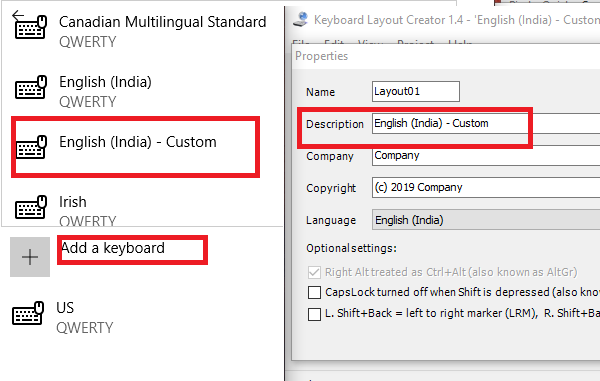Click the Keyboard Layout Creator title bar icon
This screenshot has width=600, height=381.
coord(300,19)
